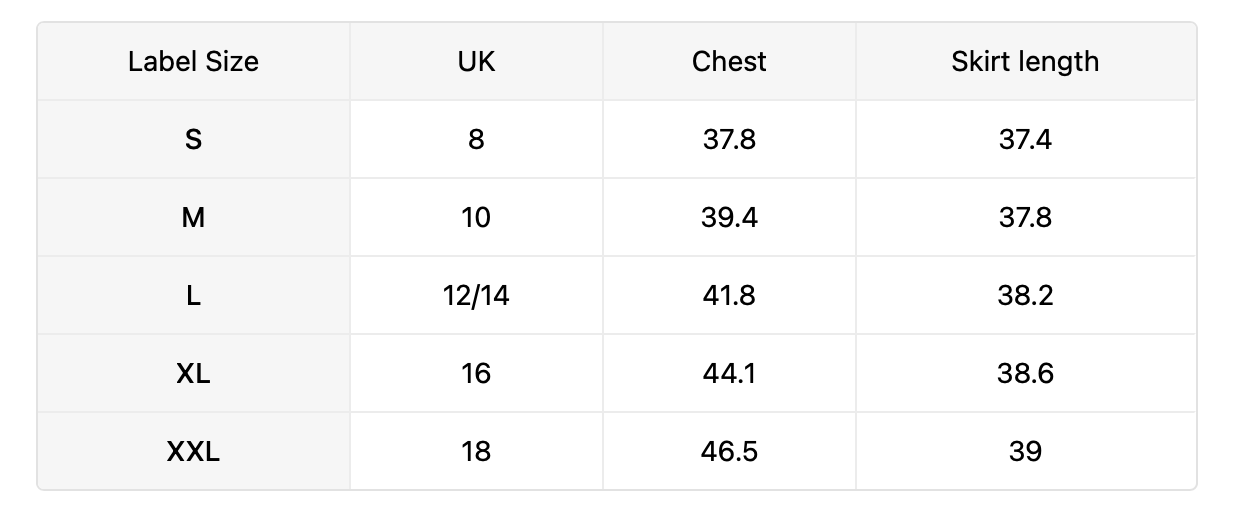Select the chest value 41.8
Viewport: 1248px width, 510px height.
729,295
